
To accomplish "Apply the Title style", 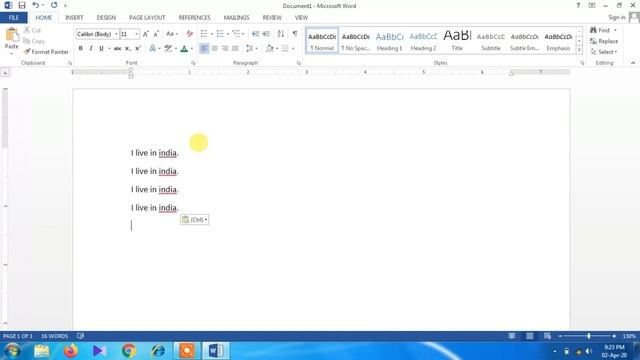I will coord(457,41).
